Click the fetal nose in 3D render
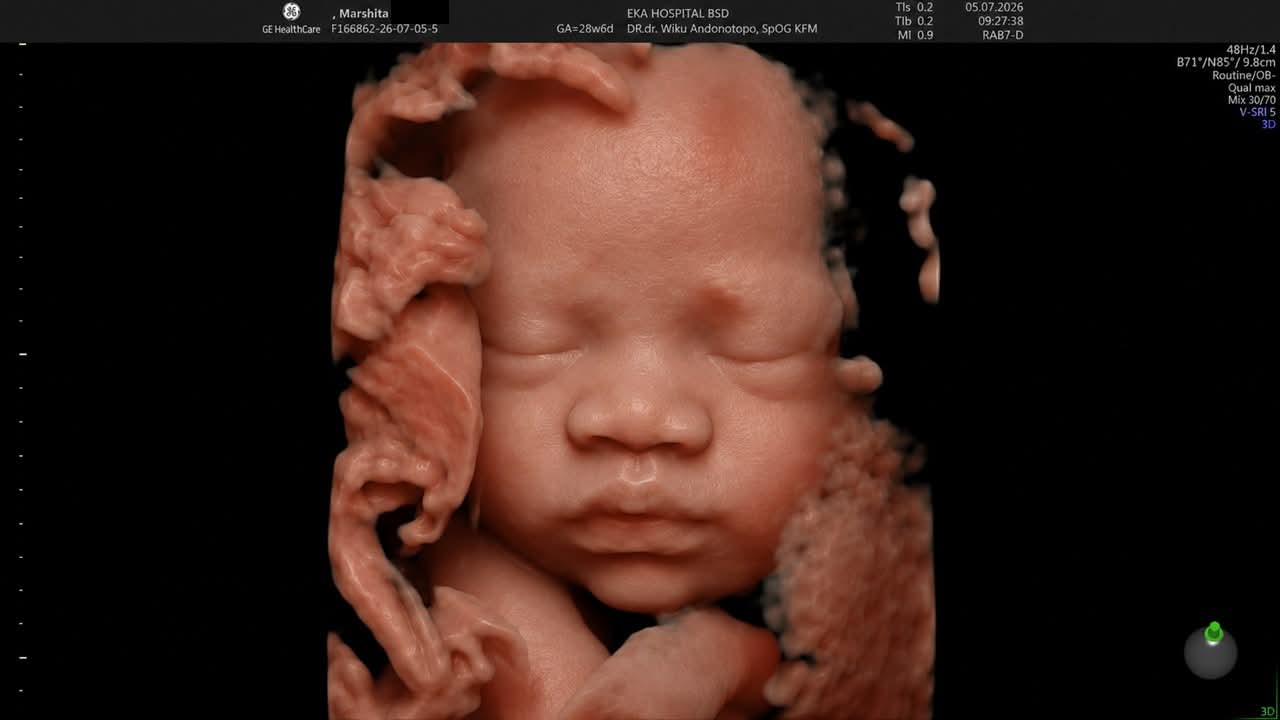This screenshot has width=1280, height=720. [x=638, y=418]
